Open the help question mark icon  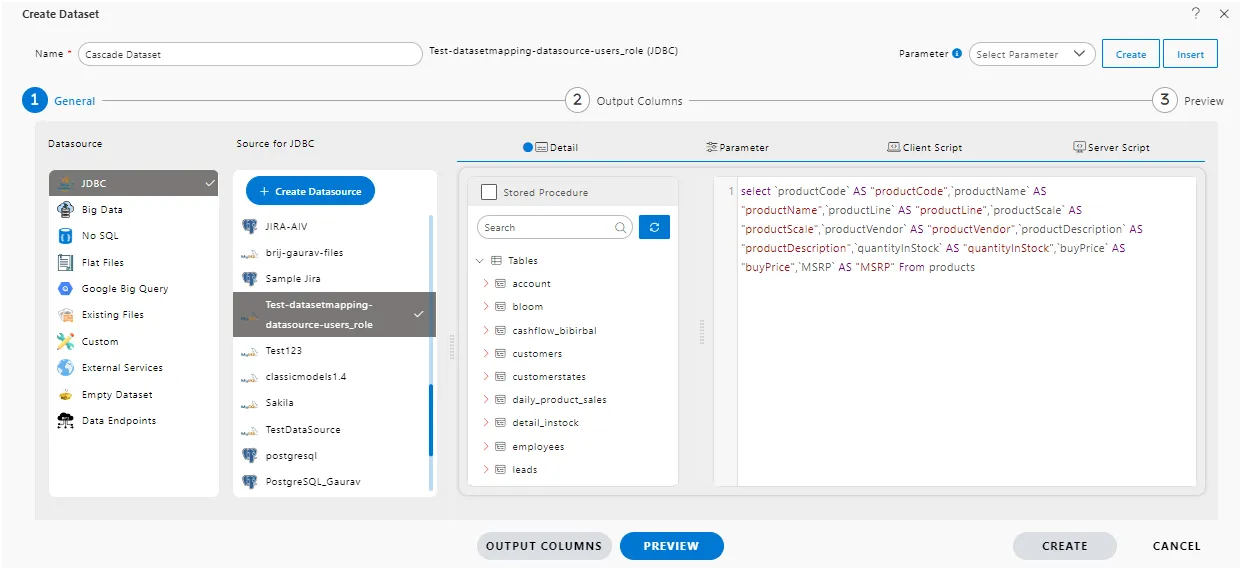(1195, 13)
